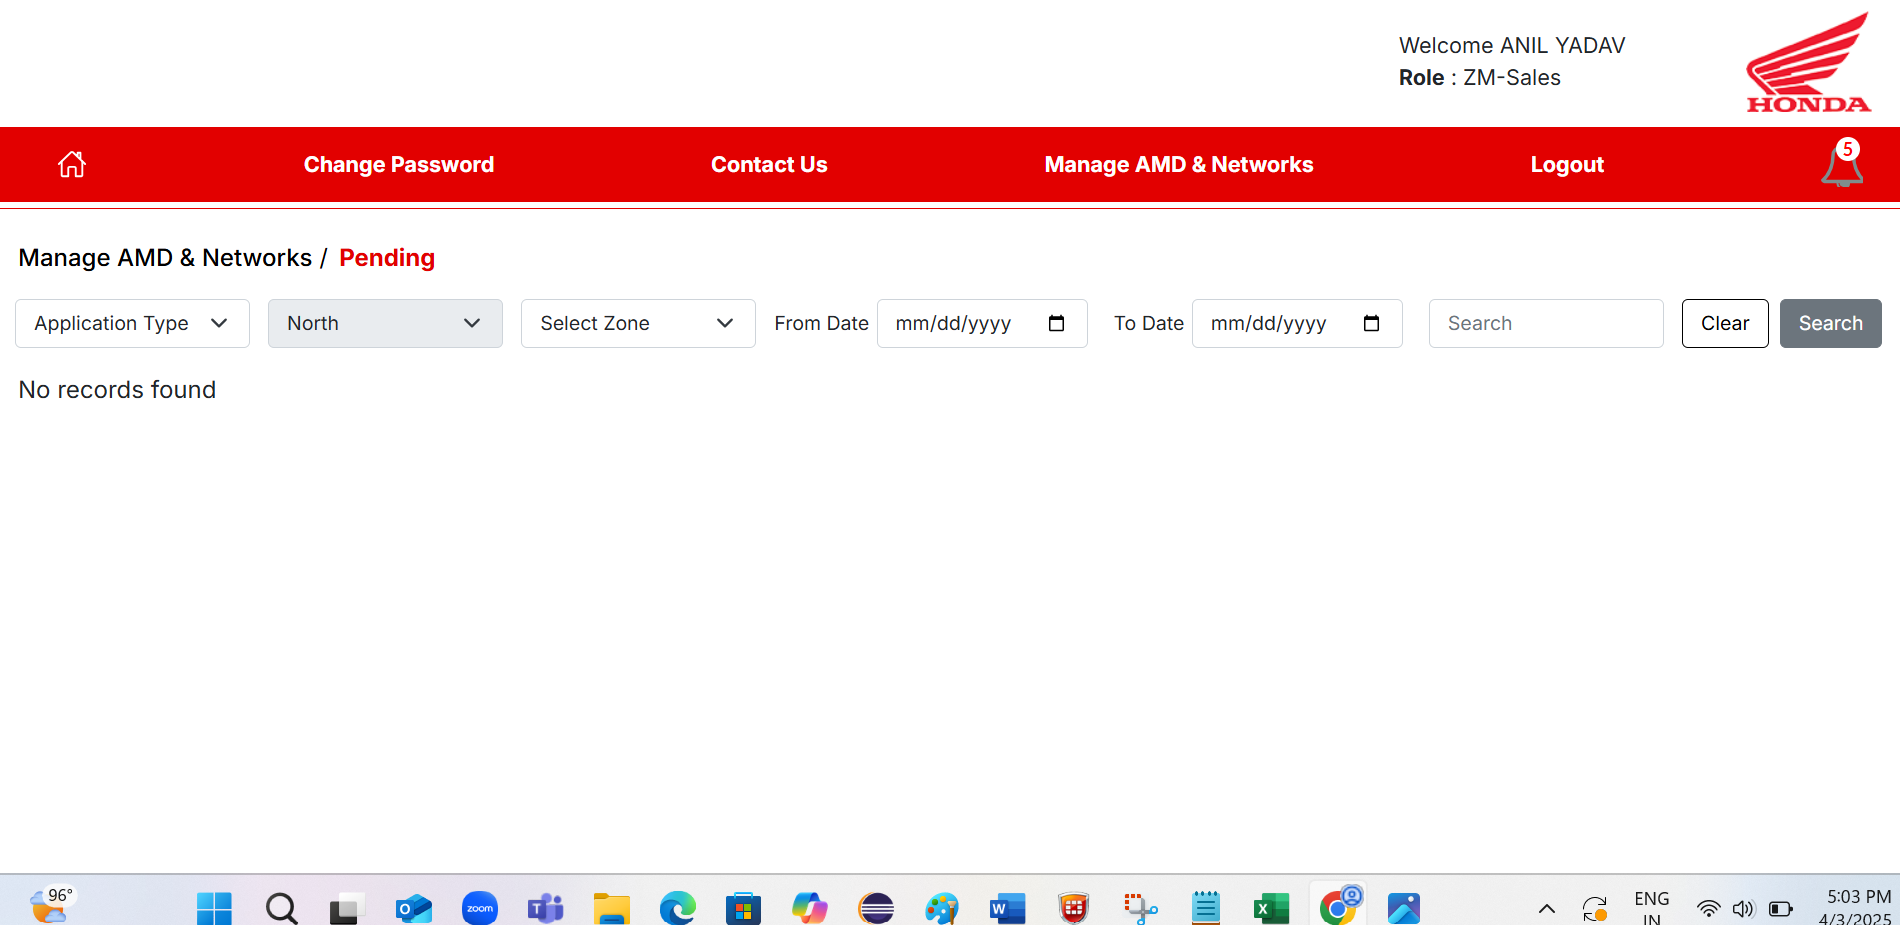This screenshot has width=1900, height=925.
Task: Expand the Select Zone dropdown
Action: click(x=638, y=323)
